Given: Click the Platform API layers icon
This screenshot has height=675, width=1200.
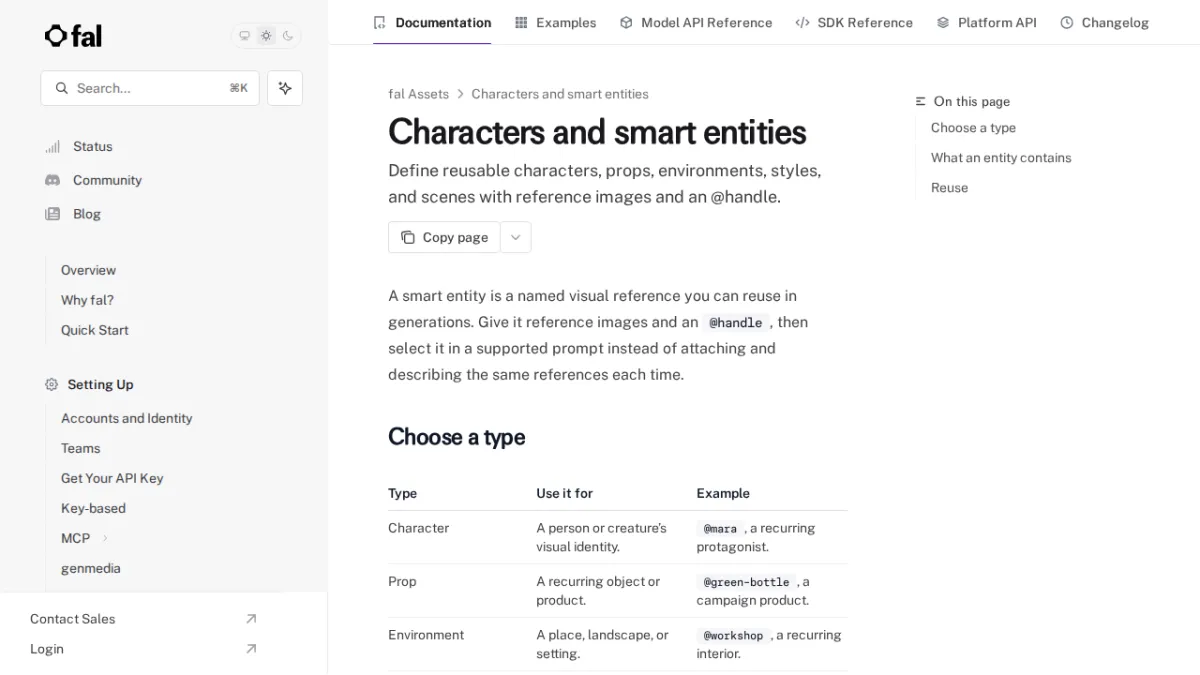Looking at the screenshot, I should click(x=943, y=22).
